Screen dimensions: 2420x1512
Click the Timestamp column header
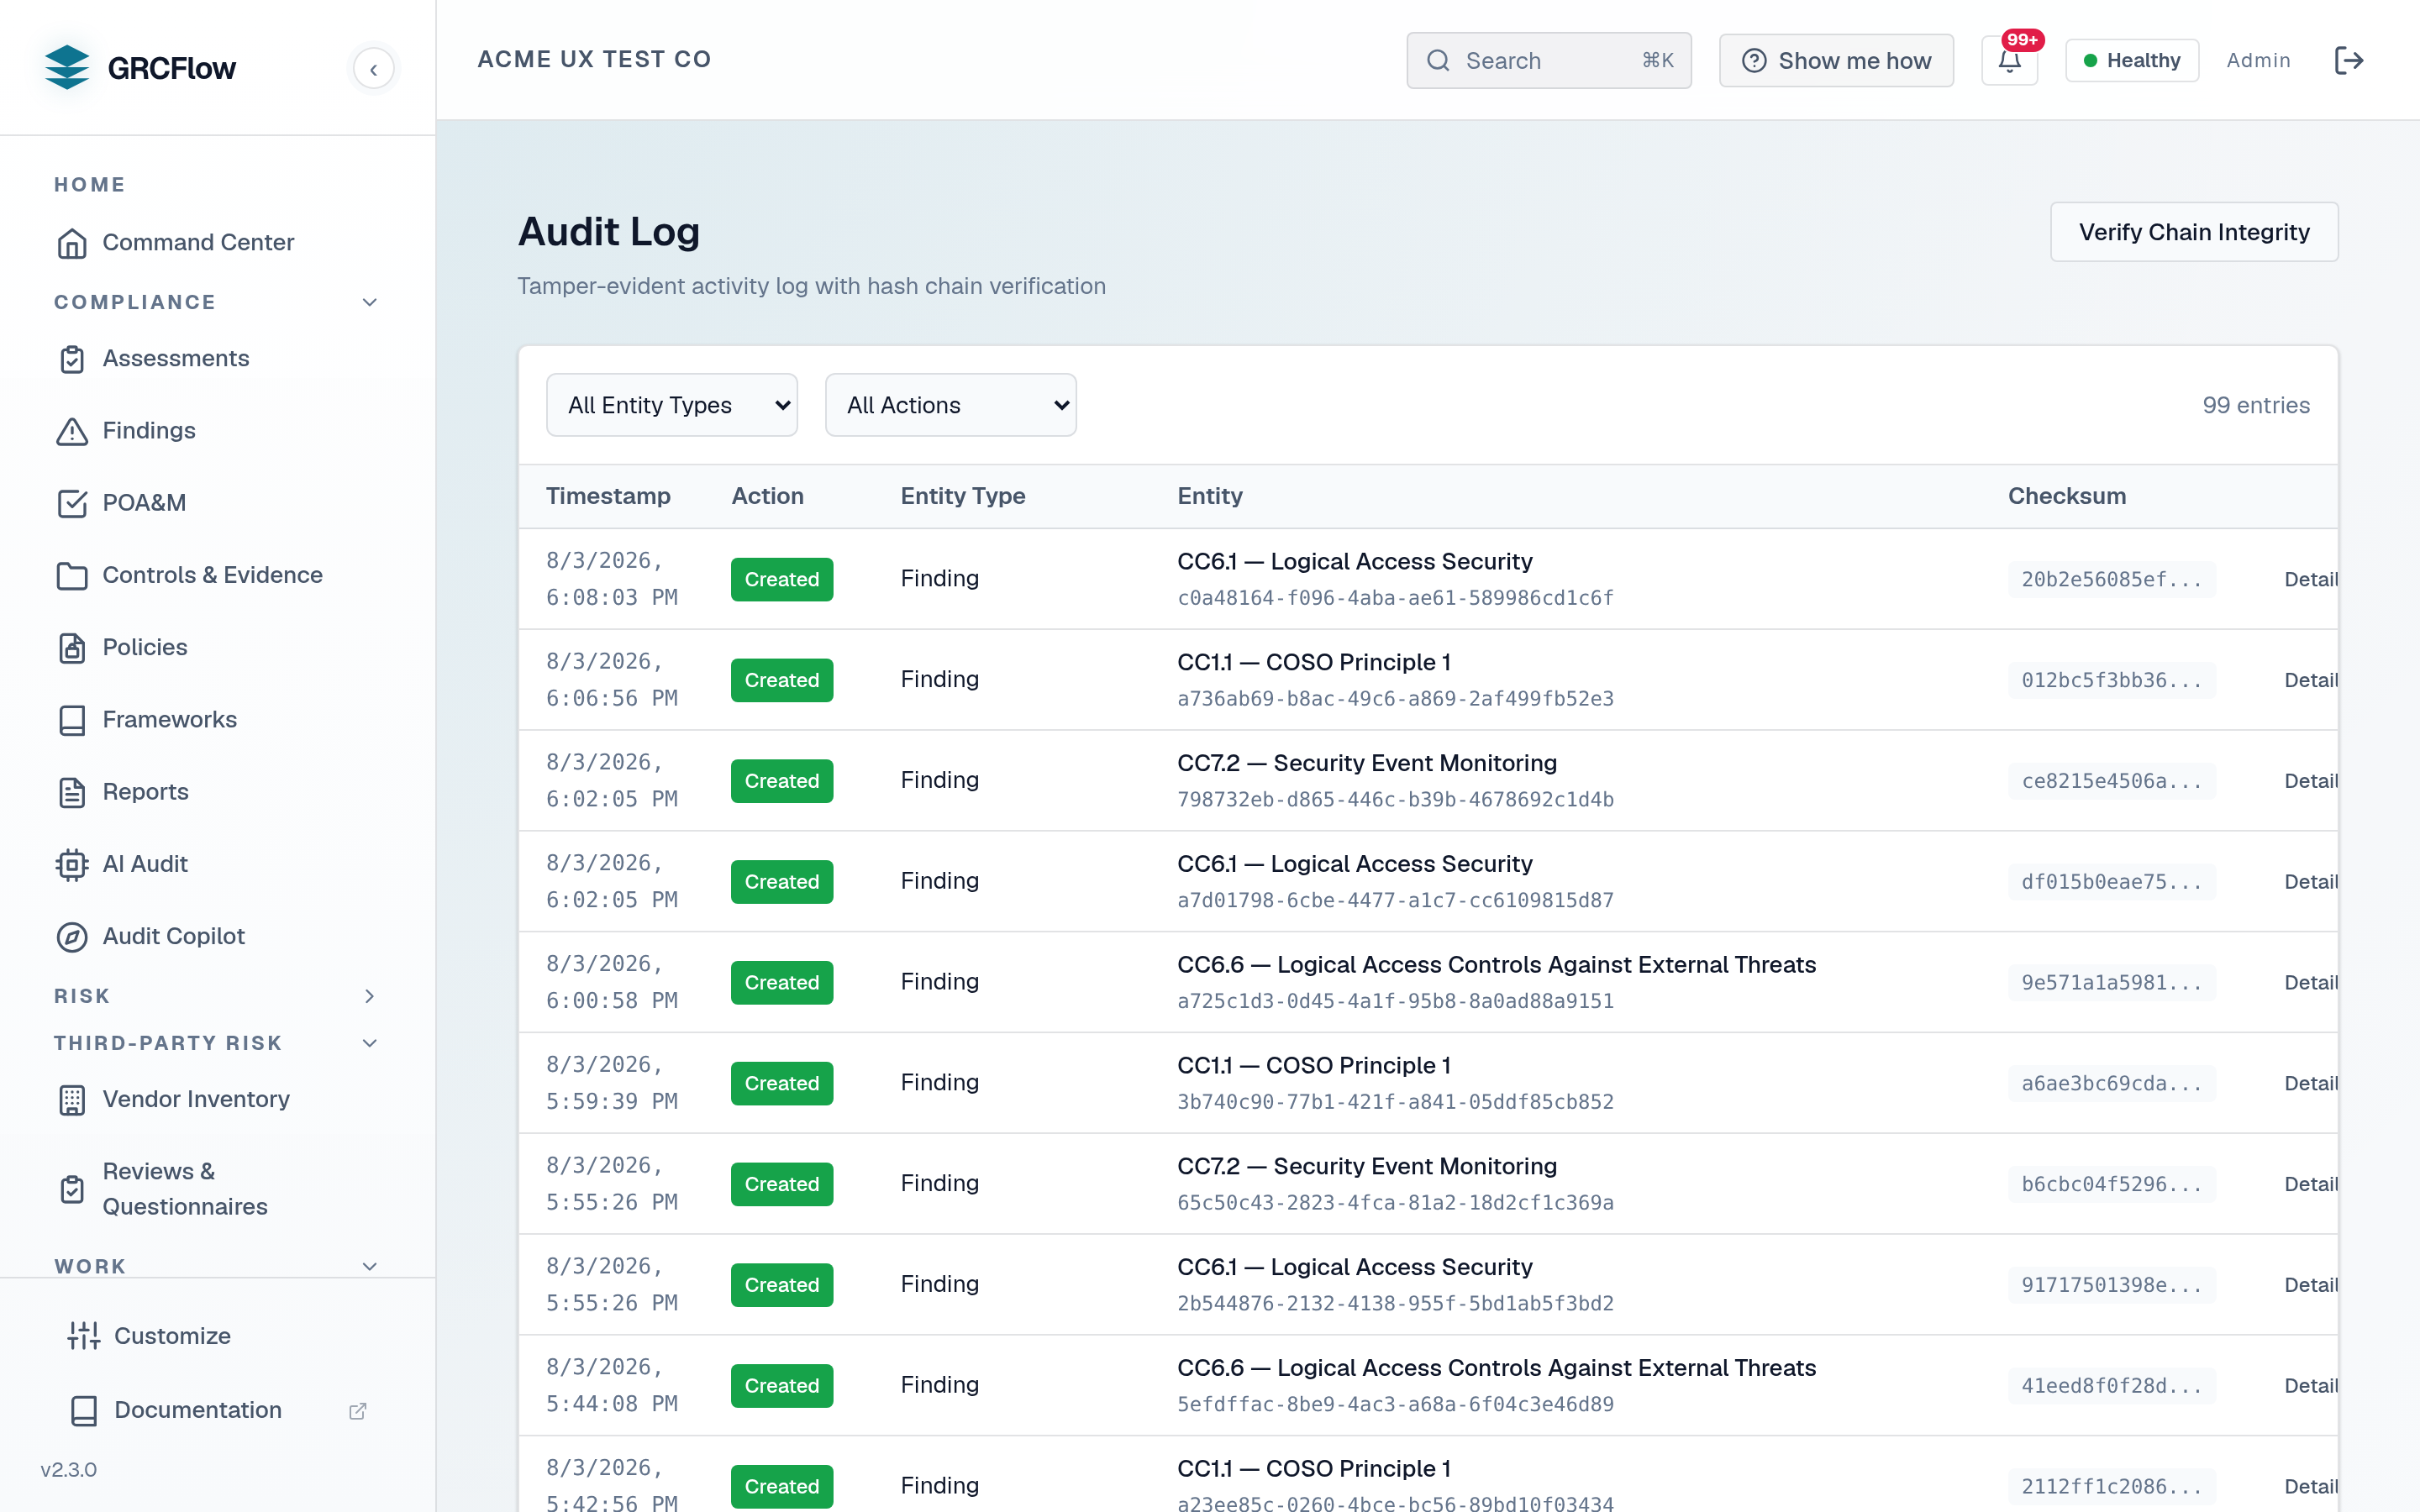click(x=608, y=496)
